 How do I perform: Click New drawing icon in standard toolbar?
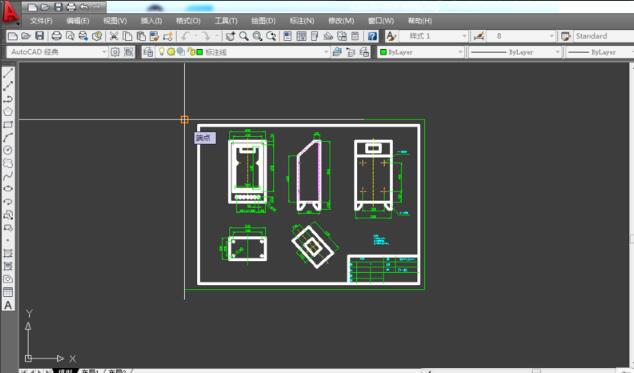pos(13,36)
